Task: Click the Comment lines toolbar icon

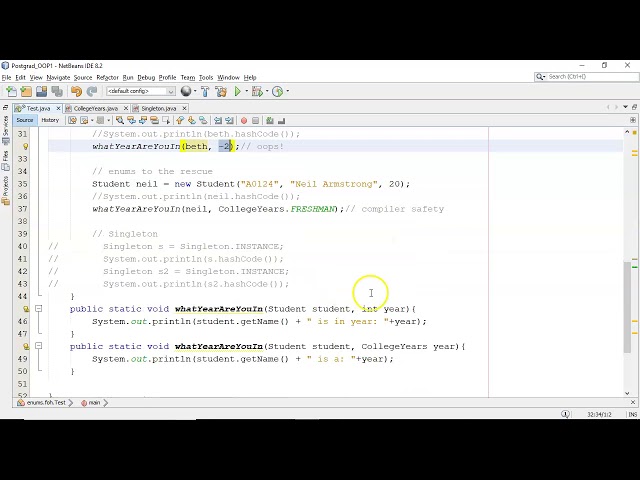Action: point(270,120)
